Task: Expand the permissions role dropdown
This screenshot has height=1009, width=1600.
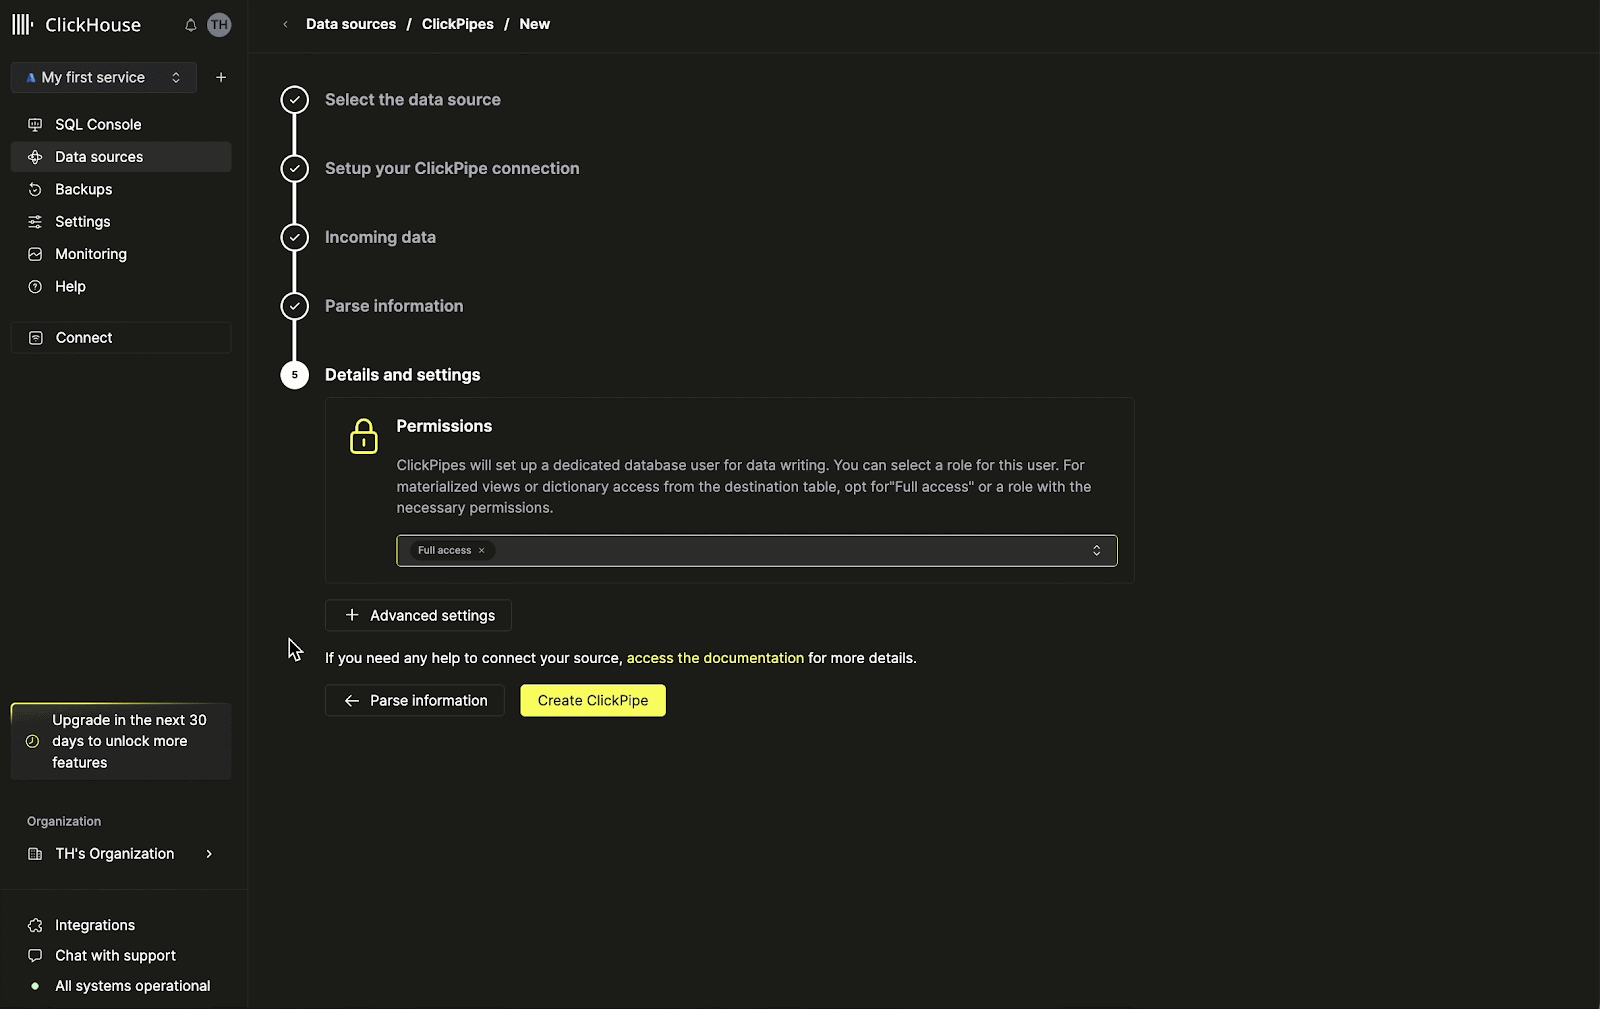Action: [1096, 551]
